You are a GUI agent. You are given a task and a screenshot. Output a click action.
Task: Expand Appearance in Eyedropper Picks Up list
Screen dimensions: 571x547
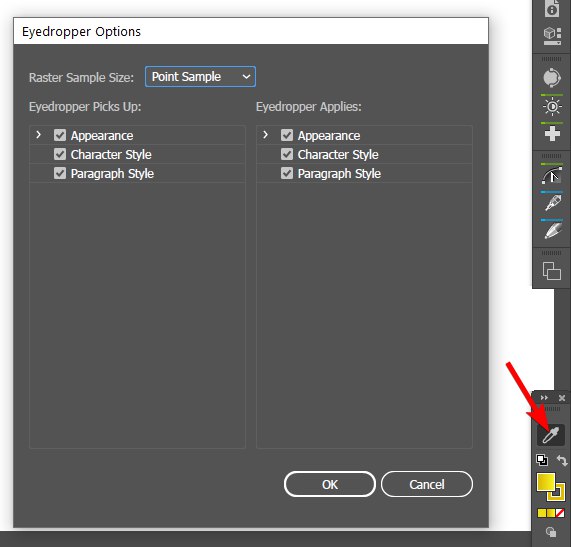[x=39, y=135]
